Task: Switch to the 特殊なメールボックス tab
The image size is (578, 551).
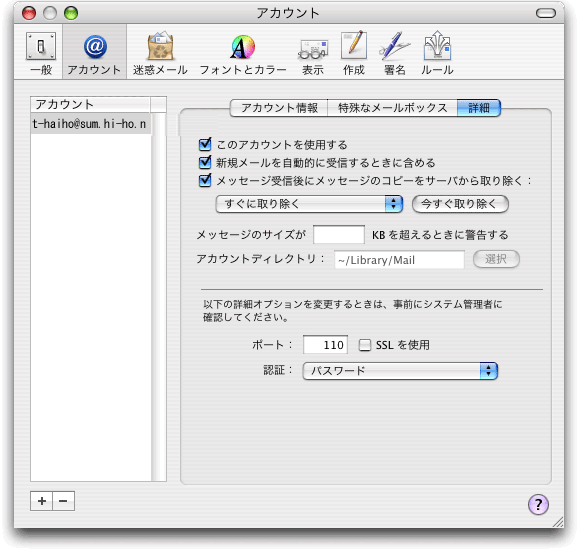Action: click(x=392, y=108)
